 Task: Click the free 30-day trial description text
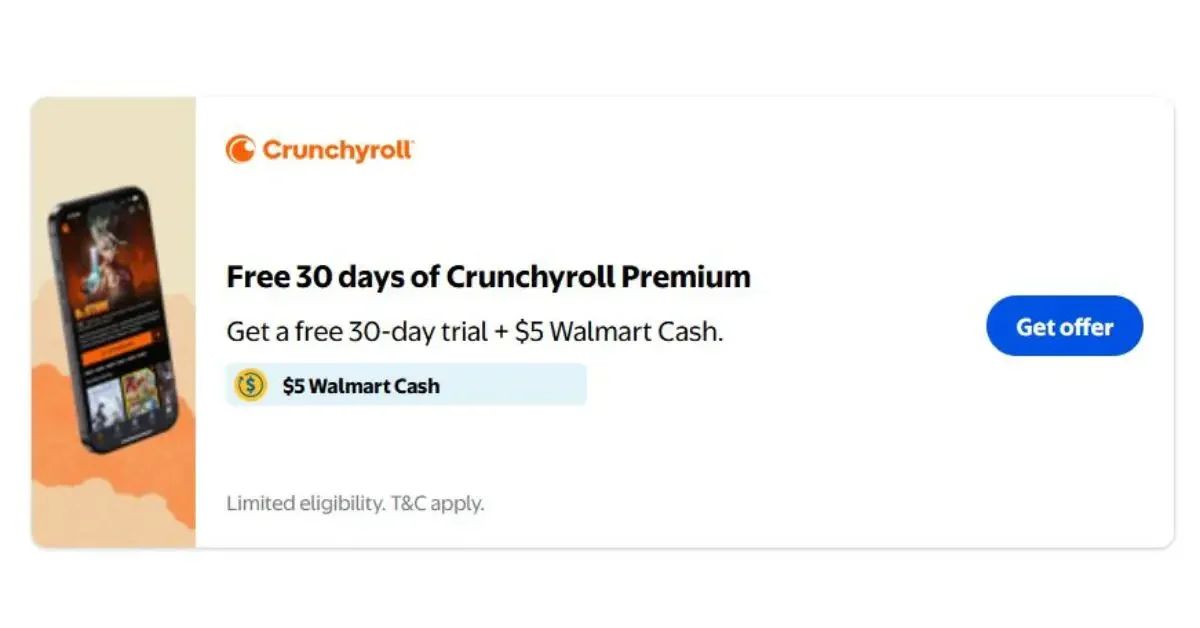[x=474, y=331]
